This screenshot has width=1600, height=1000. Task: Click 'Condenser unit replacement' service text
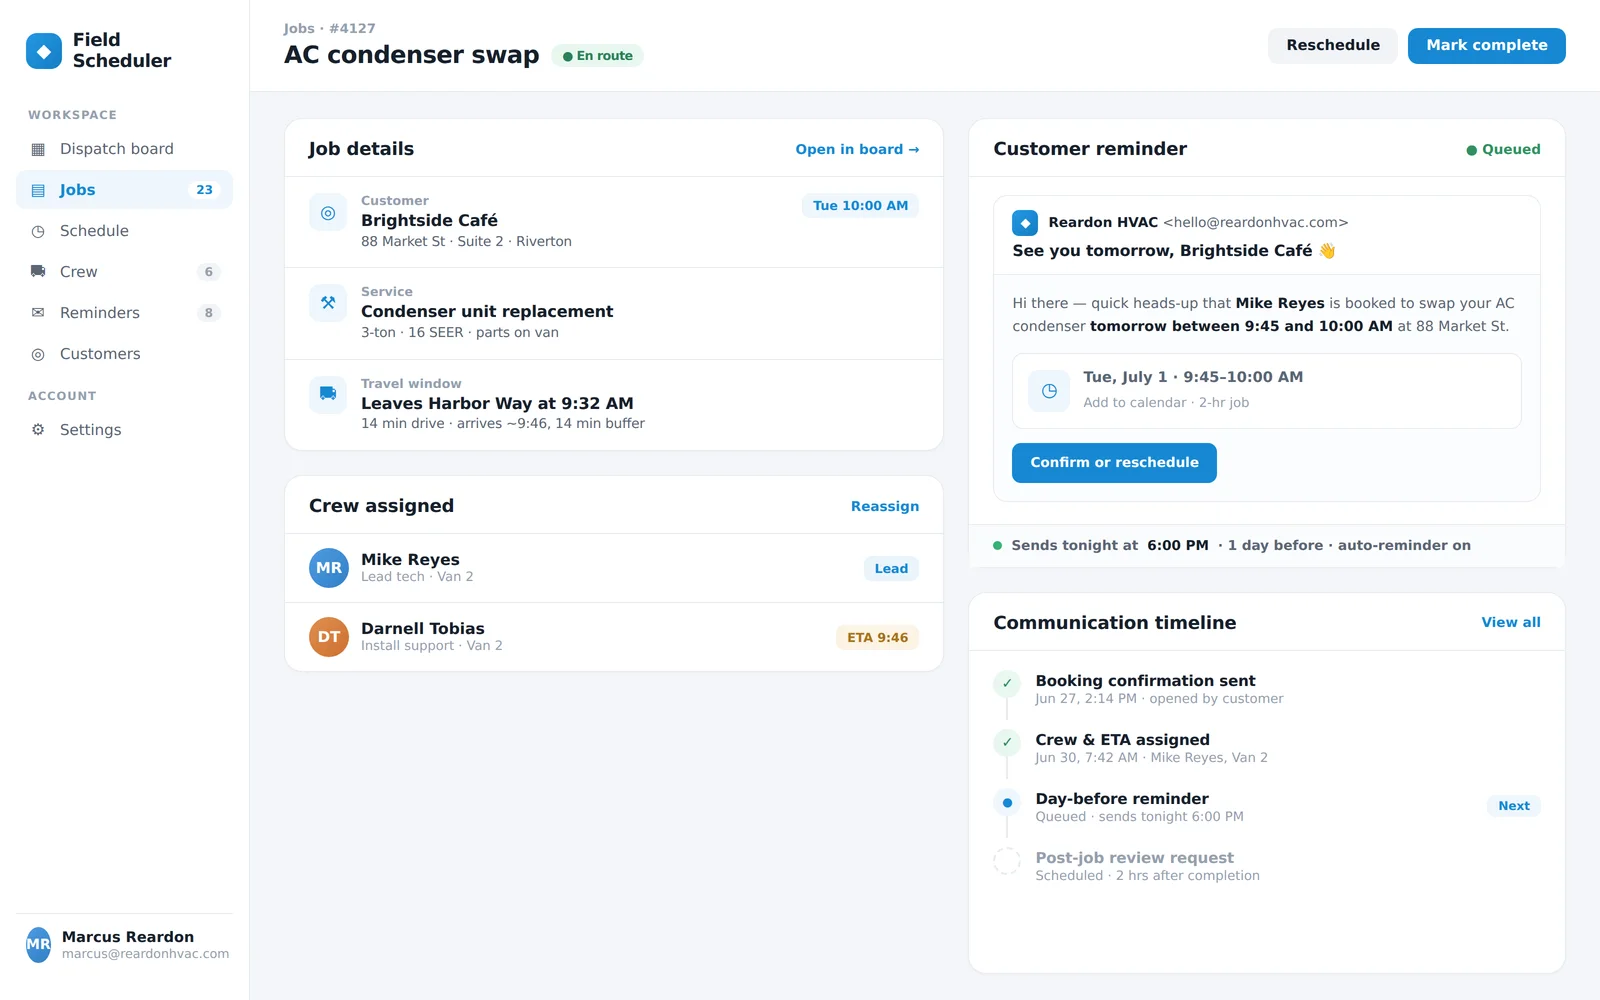pyautogui.click(x=487, y=312)
